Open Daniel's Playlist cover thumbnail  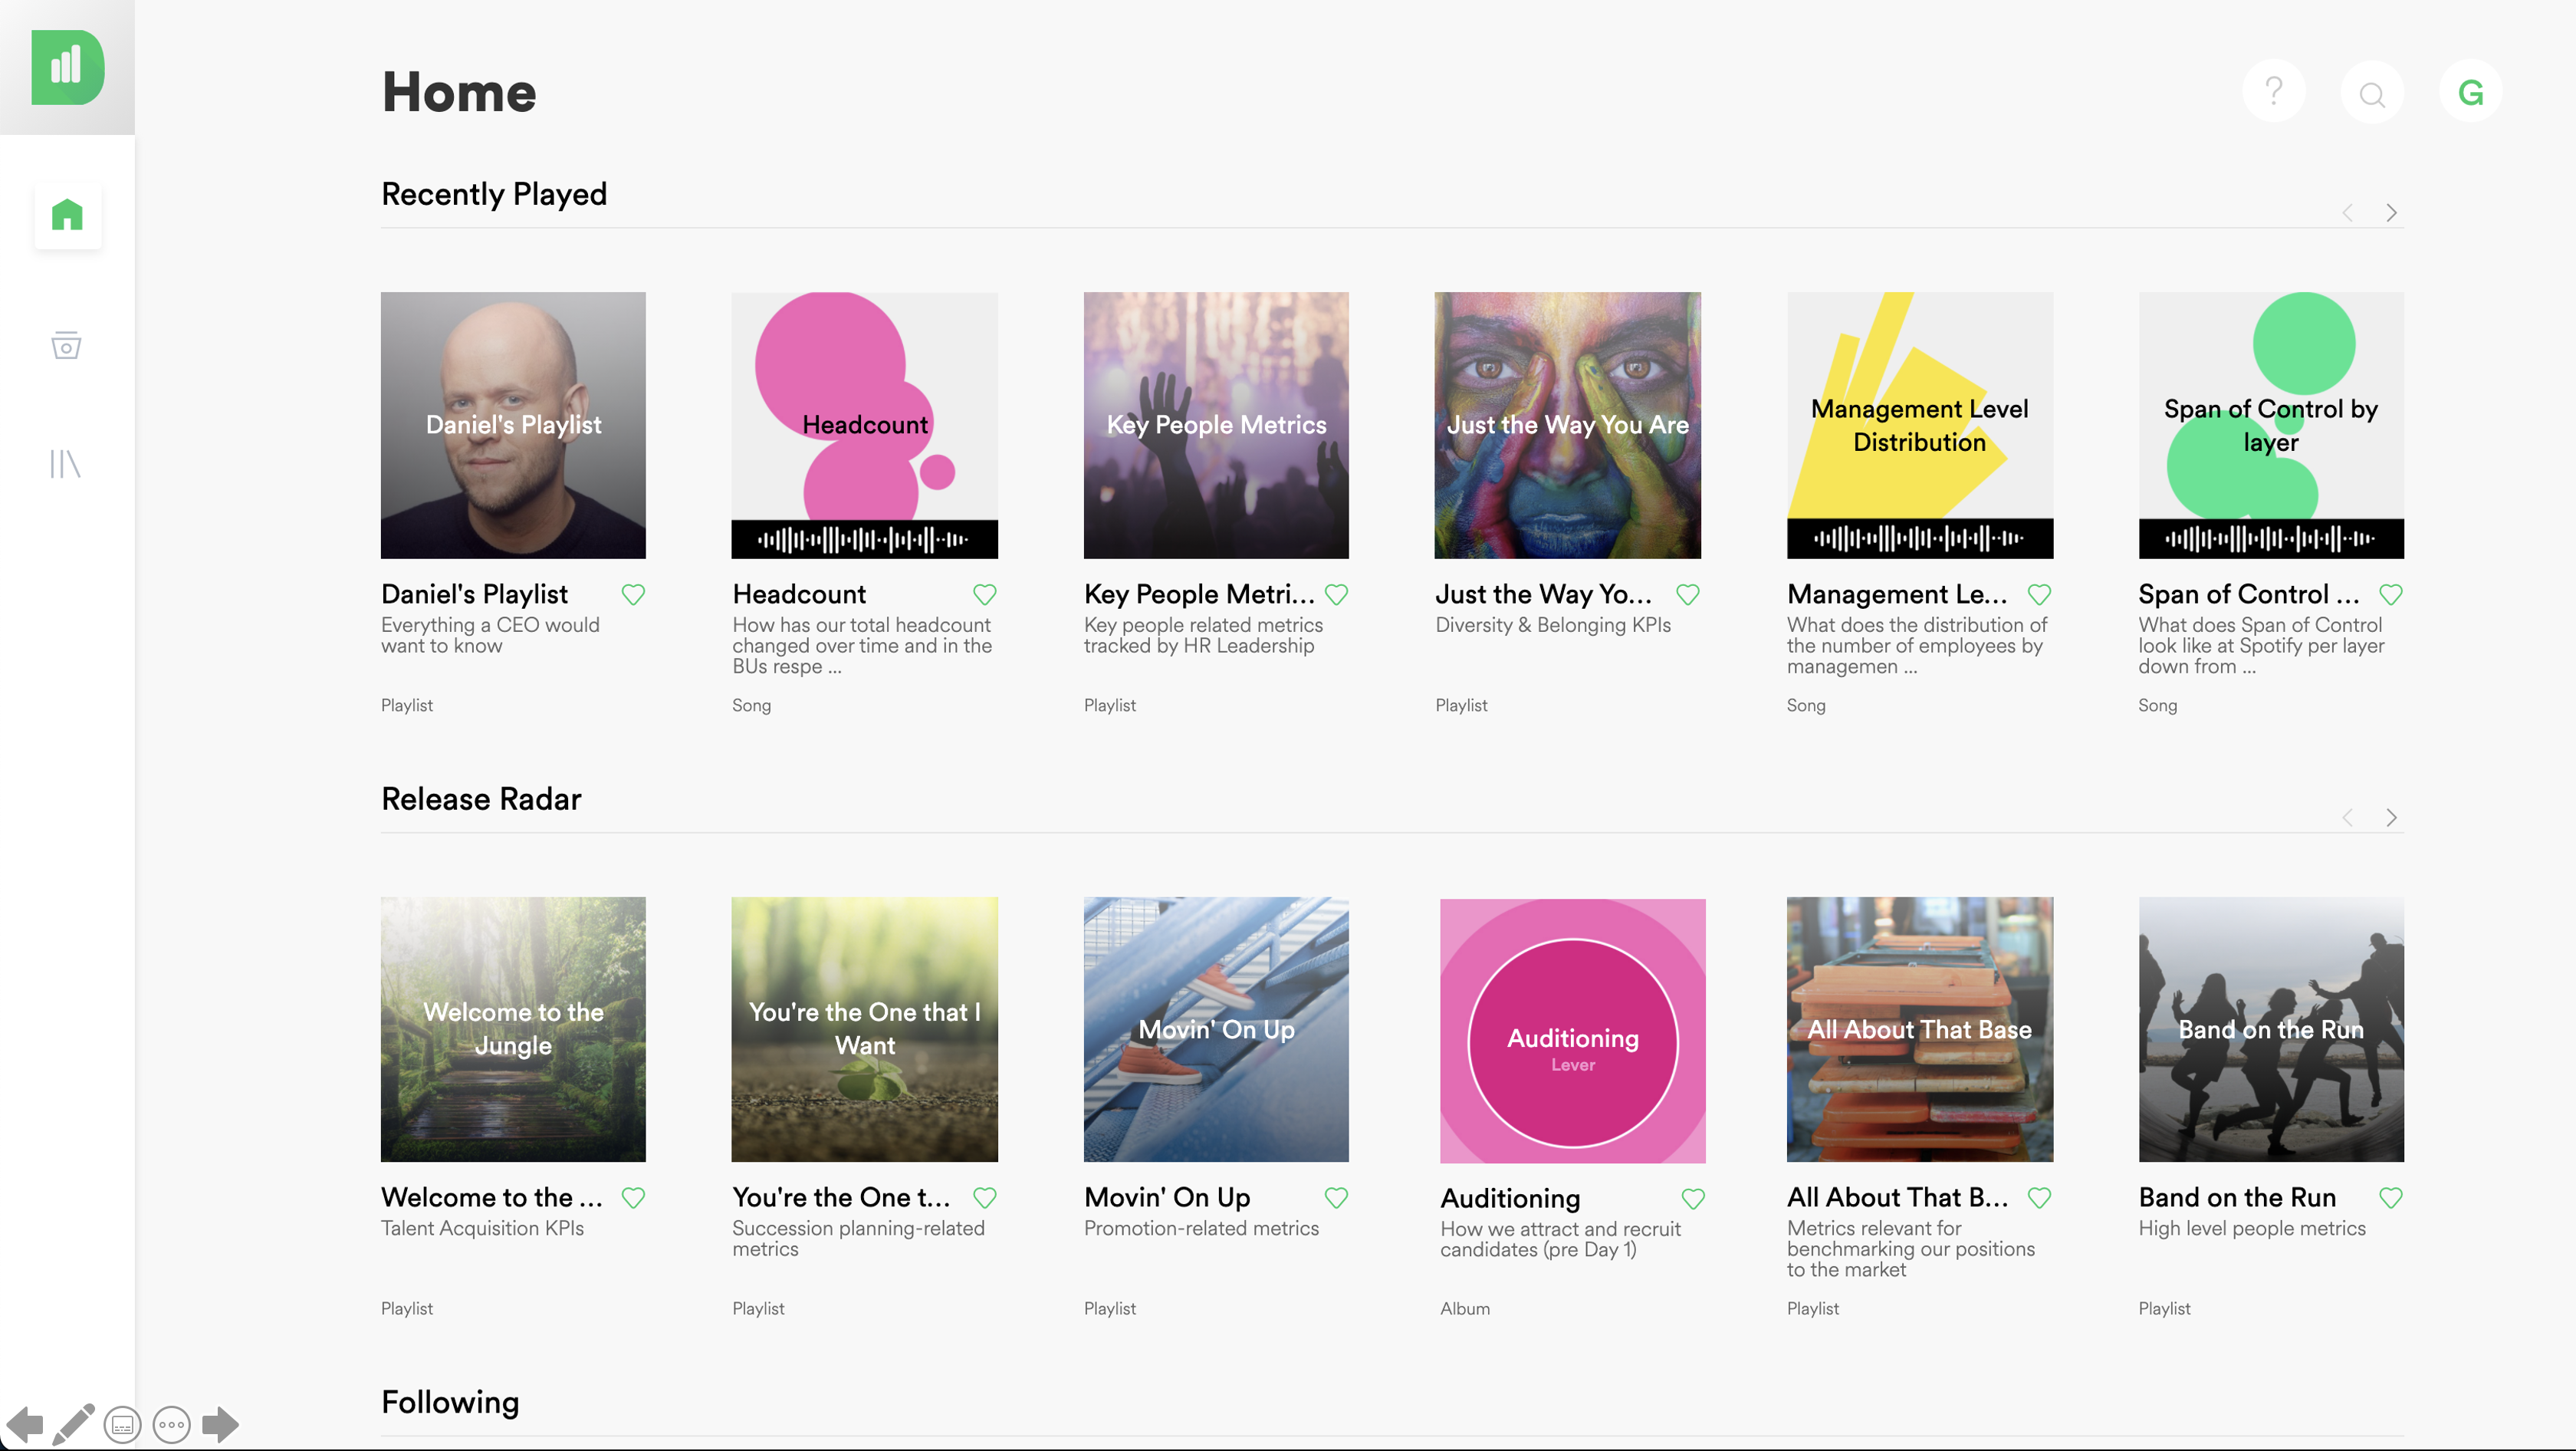tap(513, 425)
